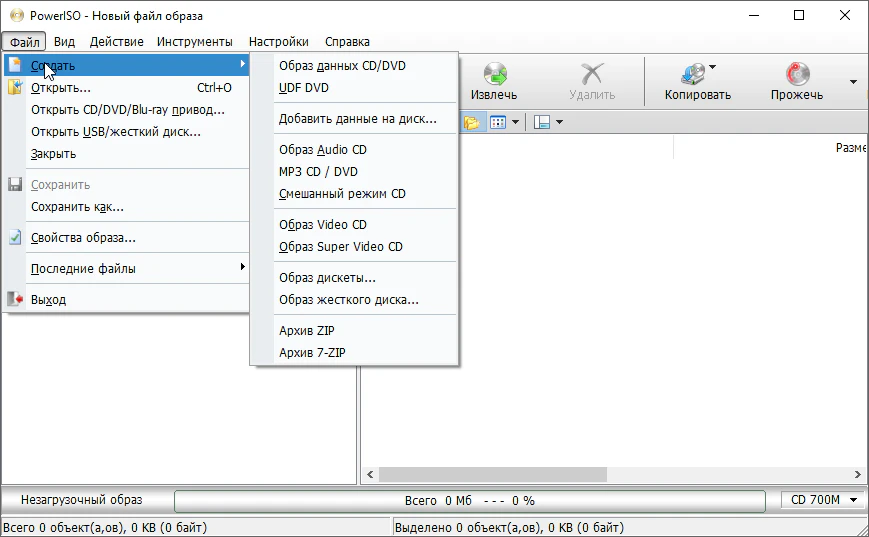The width and height of the screenshot is (869, 537).
Task: Click the Прожечь (Burn) disc icon
Action: click(797, 74)
